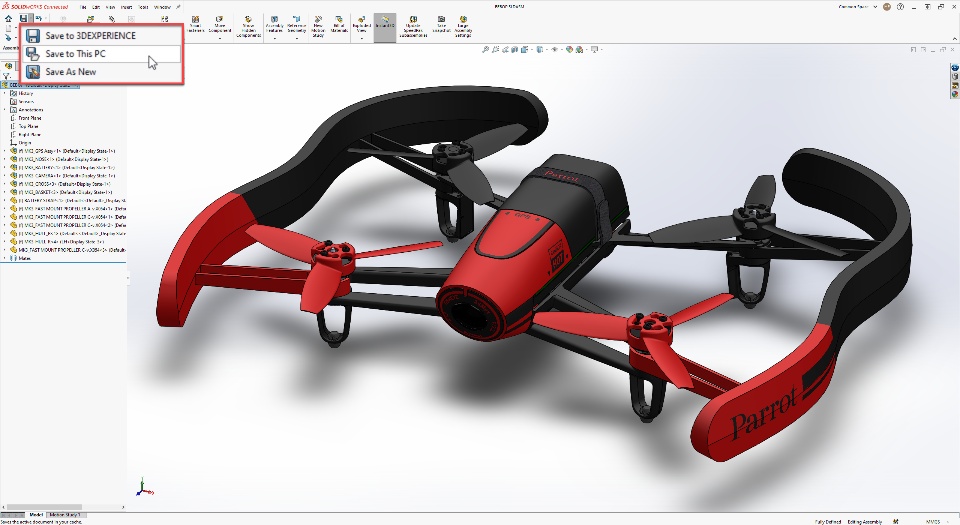This screenshot has width=960, height=525.
Task: Click the Reference Geometry tool
Action: [x=296, y=25]
